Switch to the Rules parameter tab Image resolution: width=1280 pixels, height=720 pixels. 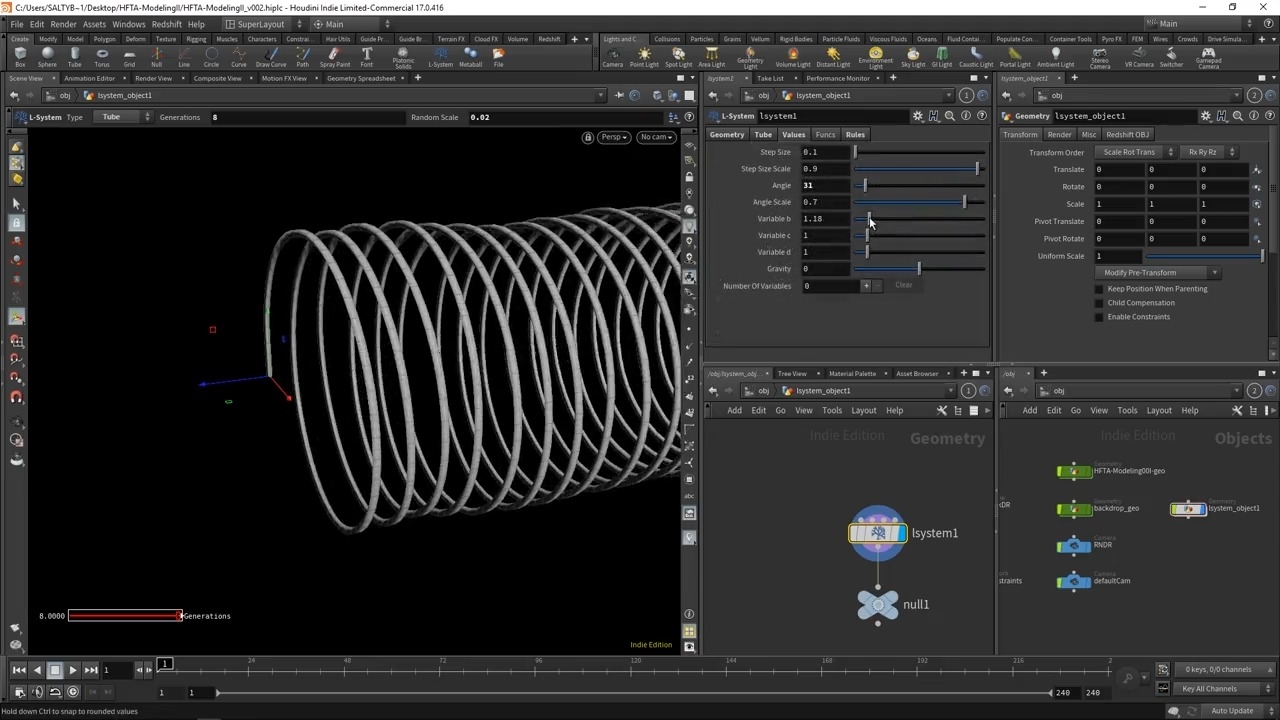click(855, 134)
